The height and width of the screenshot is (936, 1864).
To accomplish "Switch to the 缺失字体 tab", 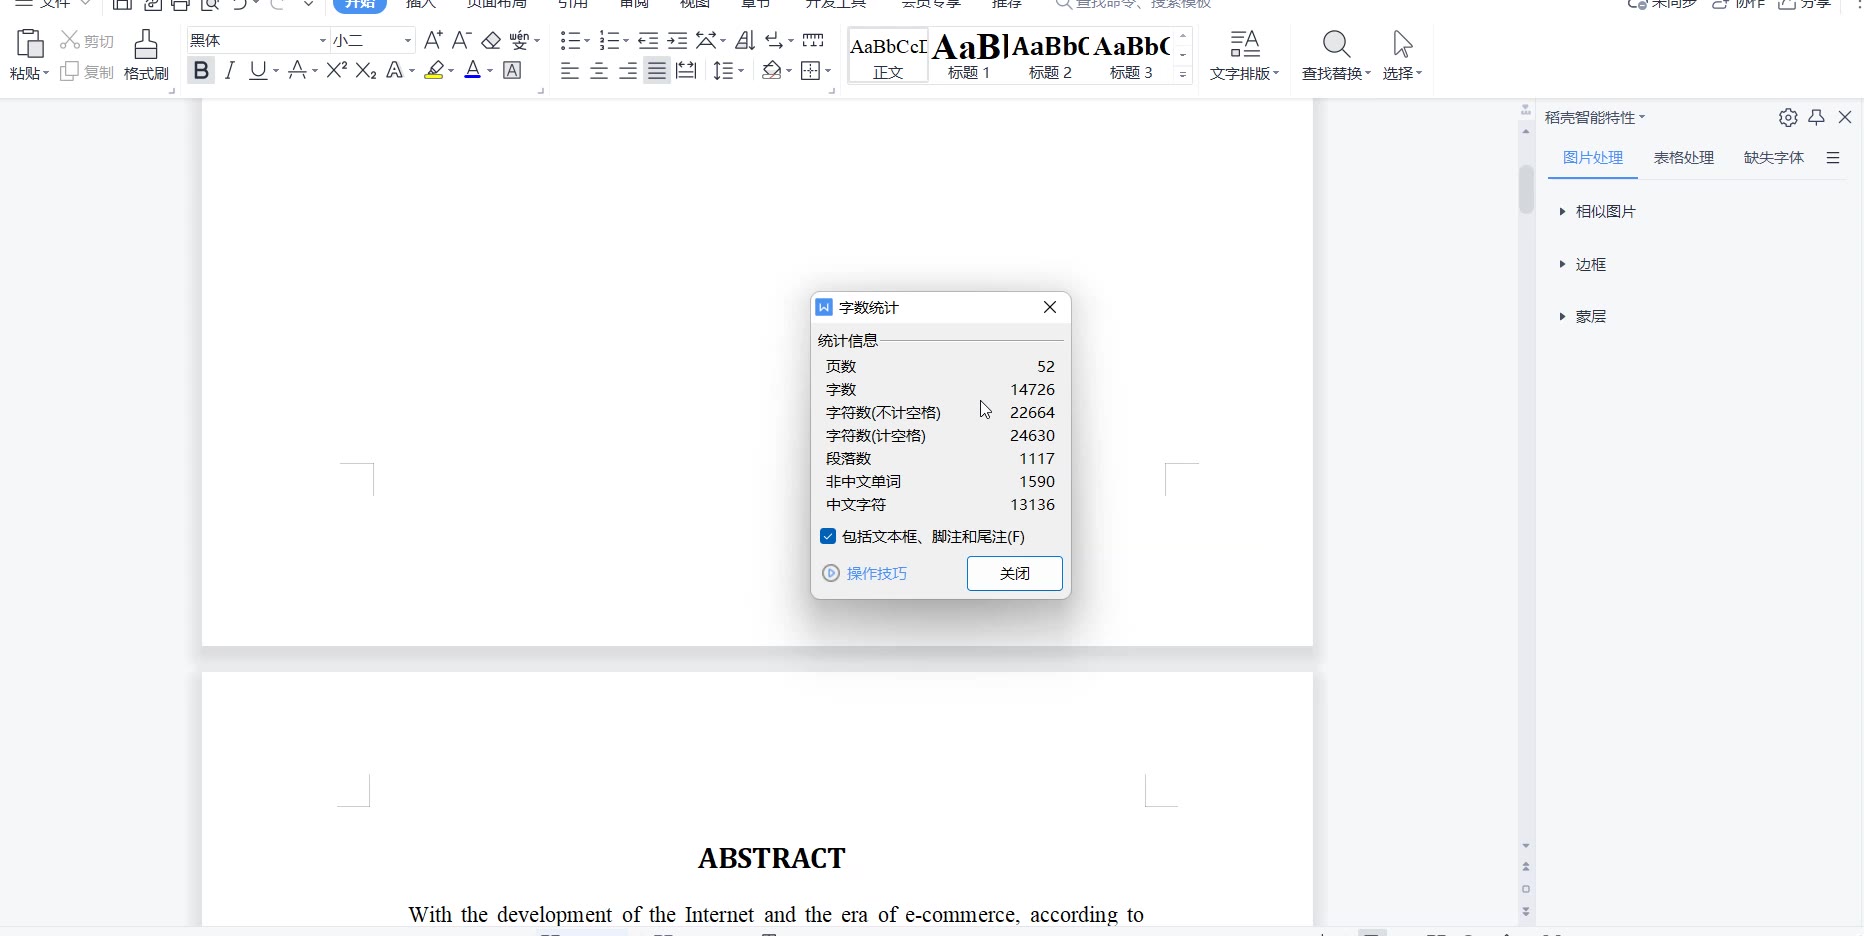I will click(1773, 158).
